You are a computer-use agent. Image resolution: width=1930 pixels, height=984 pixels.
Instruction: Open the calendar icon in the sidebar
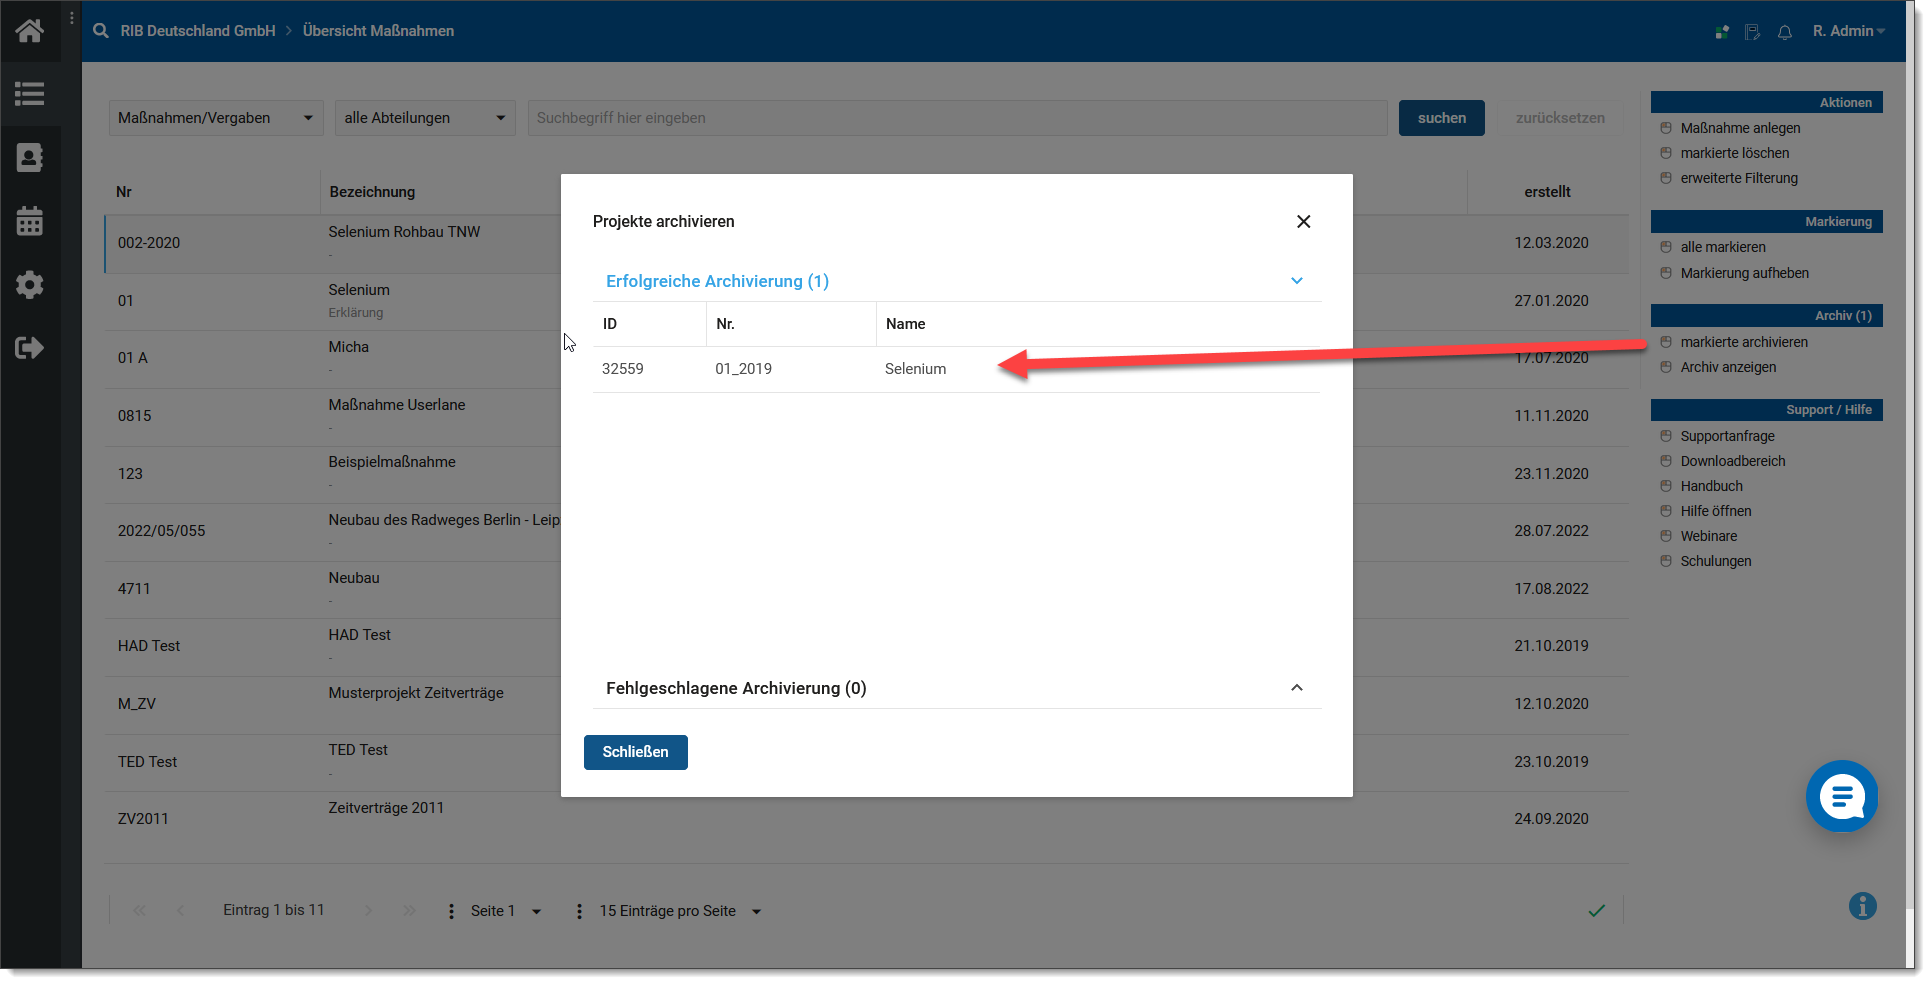(30, 221)
